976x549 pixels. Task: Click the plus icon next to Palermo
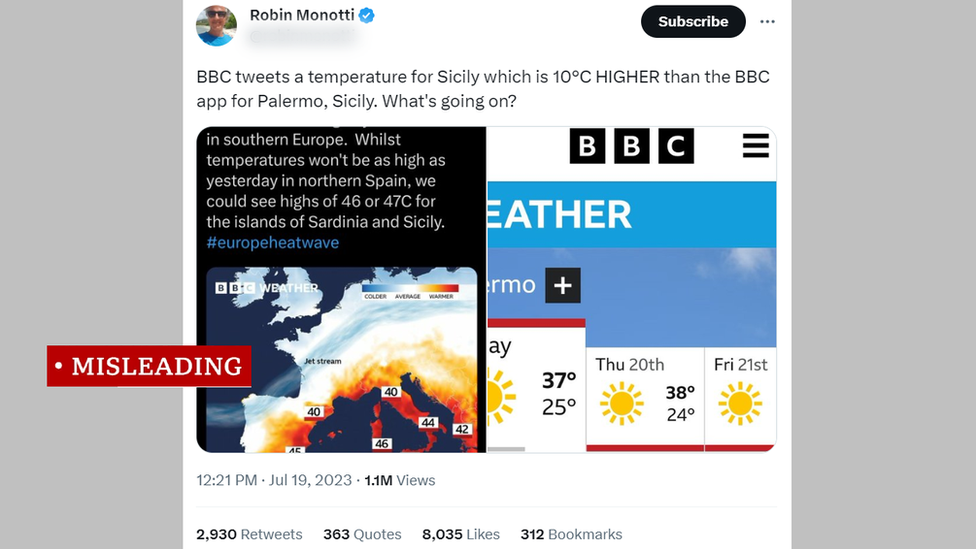click(562, 286)
